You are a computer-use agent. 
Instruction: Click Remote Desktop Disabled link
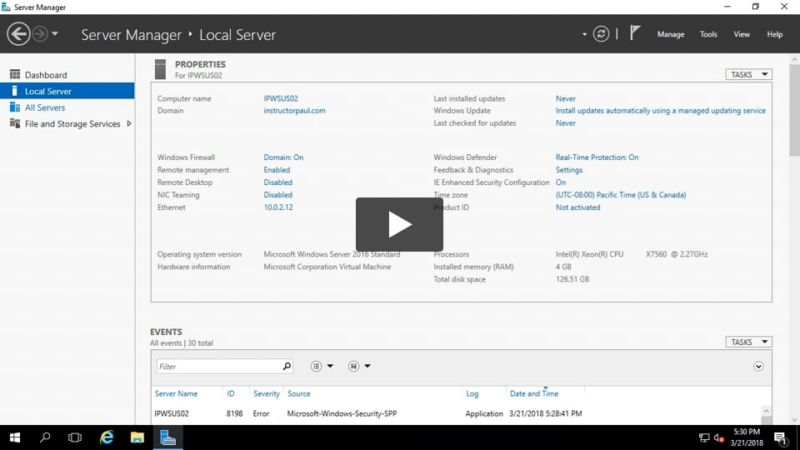click(x=278, y=183)
